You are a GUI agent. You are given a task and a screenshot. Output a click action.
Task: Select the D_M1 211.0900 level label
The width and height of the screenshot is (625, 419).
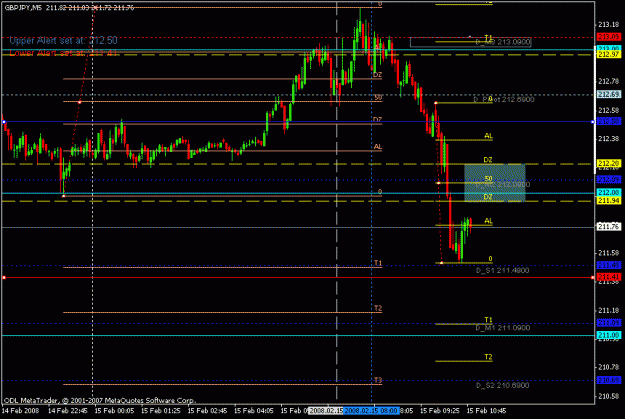pyautogui.click(x=503, y=328)
